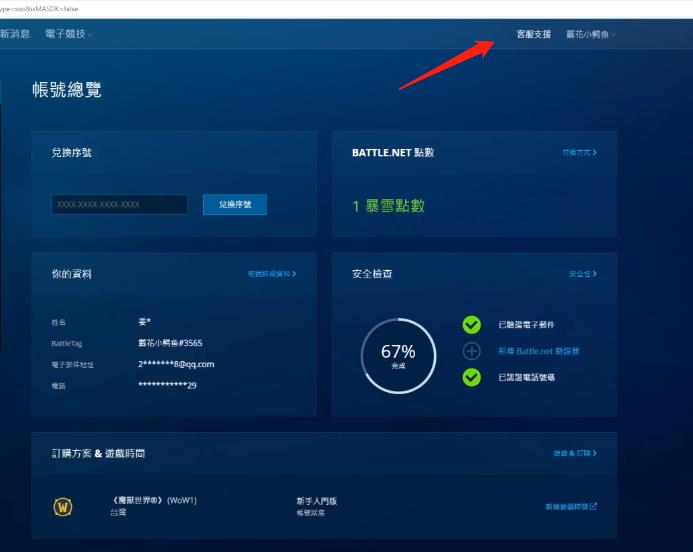This screenshot has width=693, height=552.
Task: Click the '帳號總覽' page heading
Action: pyautogui.click(x=67, y=90)
